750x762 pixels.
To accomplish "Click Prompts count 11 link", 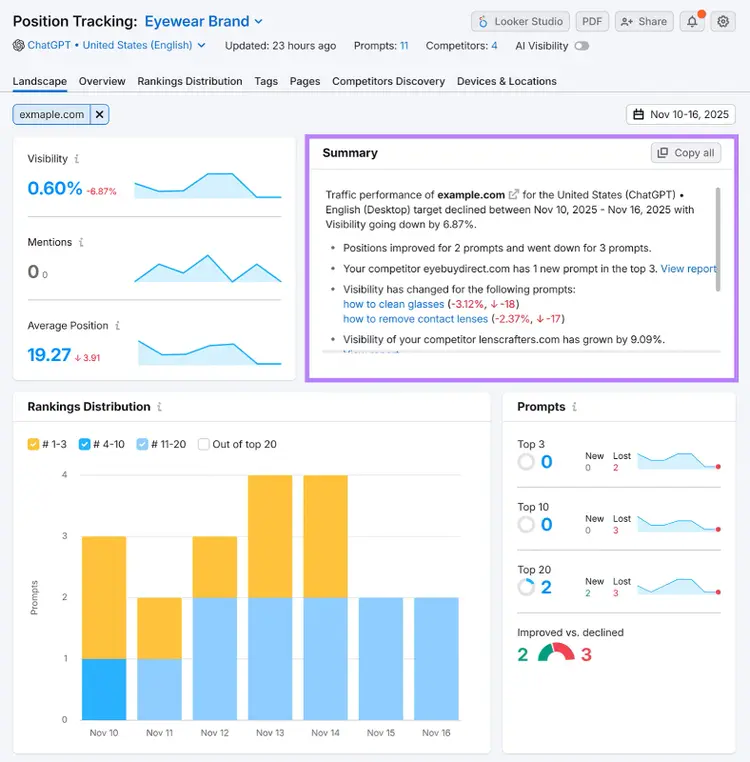I will (404, 46).
